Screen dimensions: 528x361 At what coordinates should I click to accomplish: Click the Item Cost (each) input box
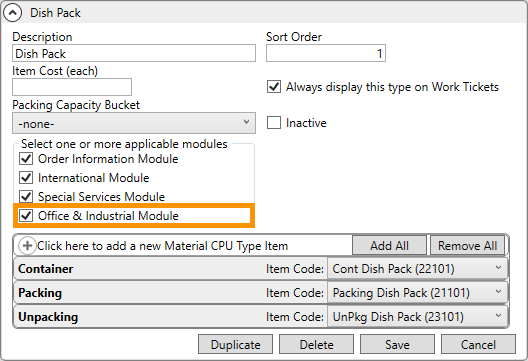click(72, 87)
